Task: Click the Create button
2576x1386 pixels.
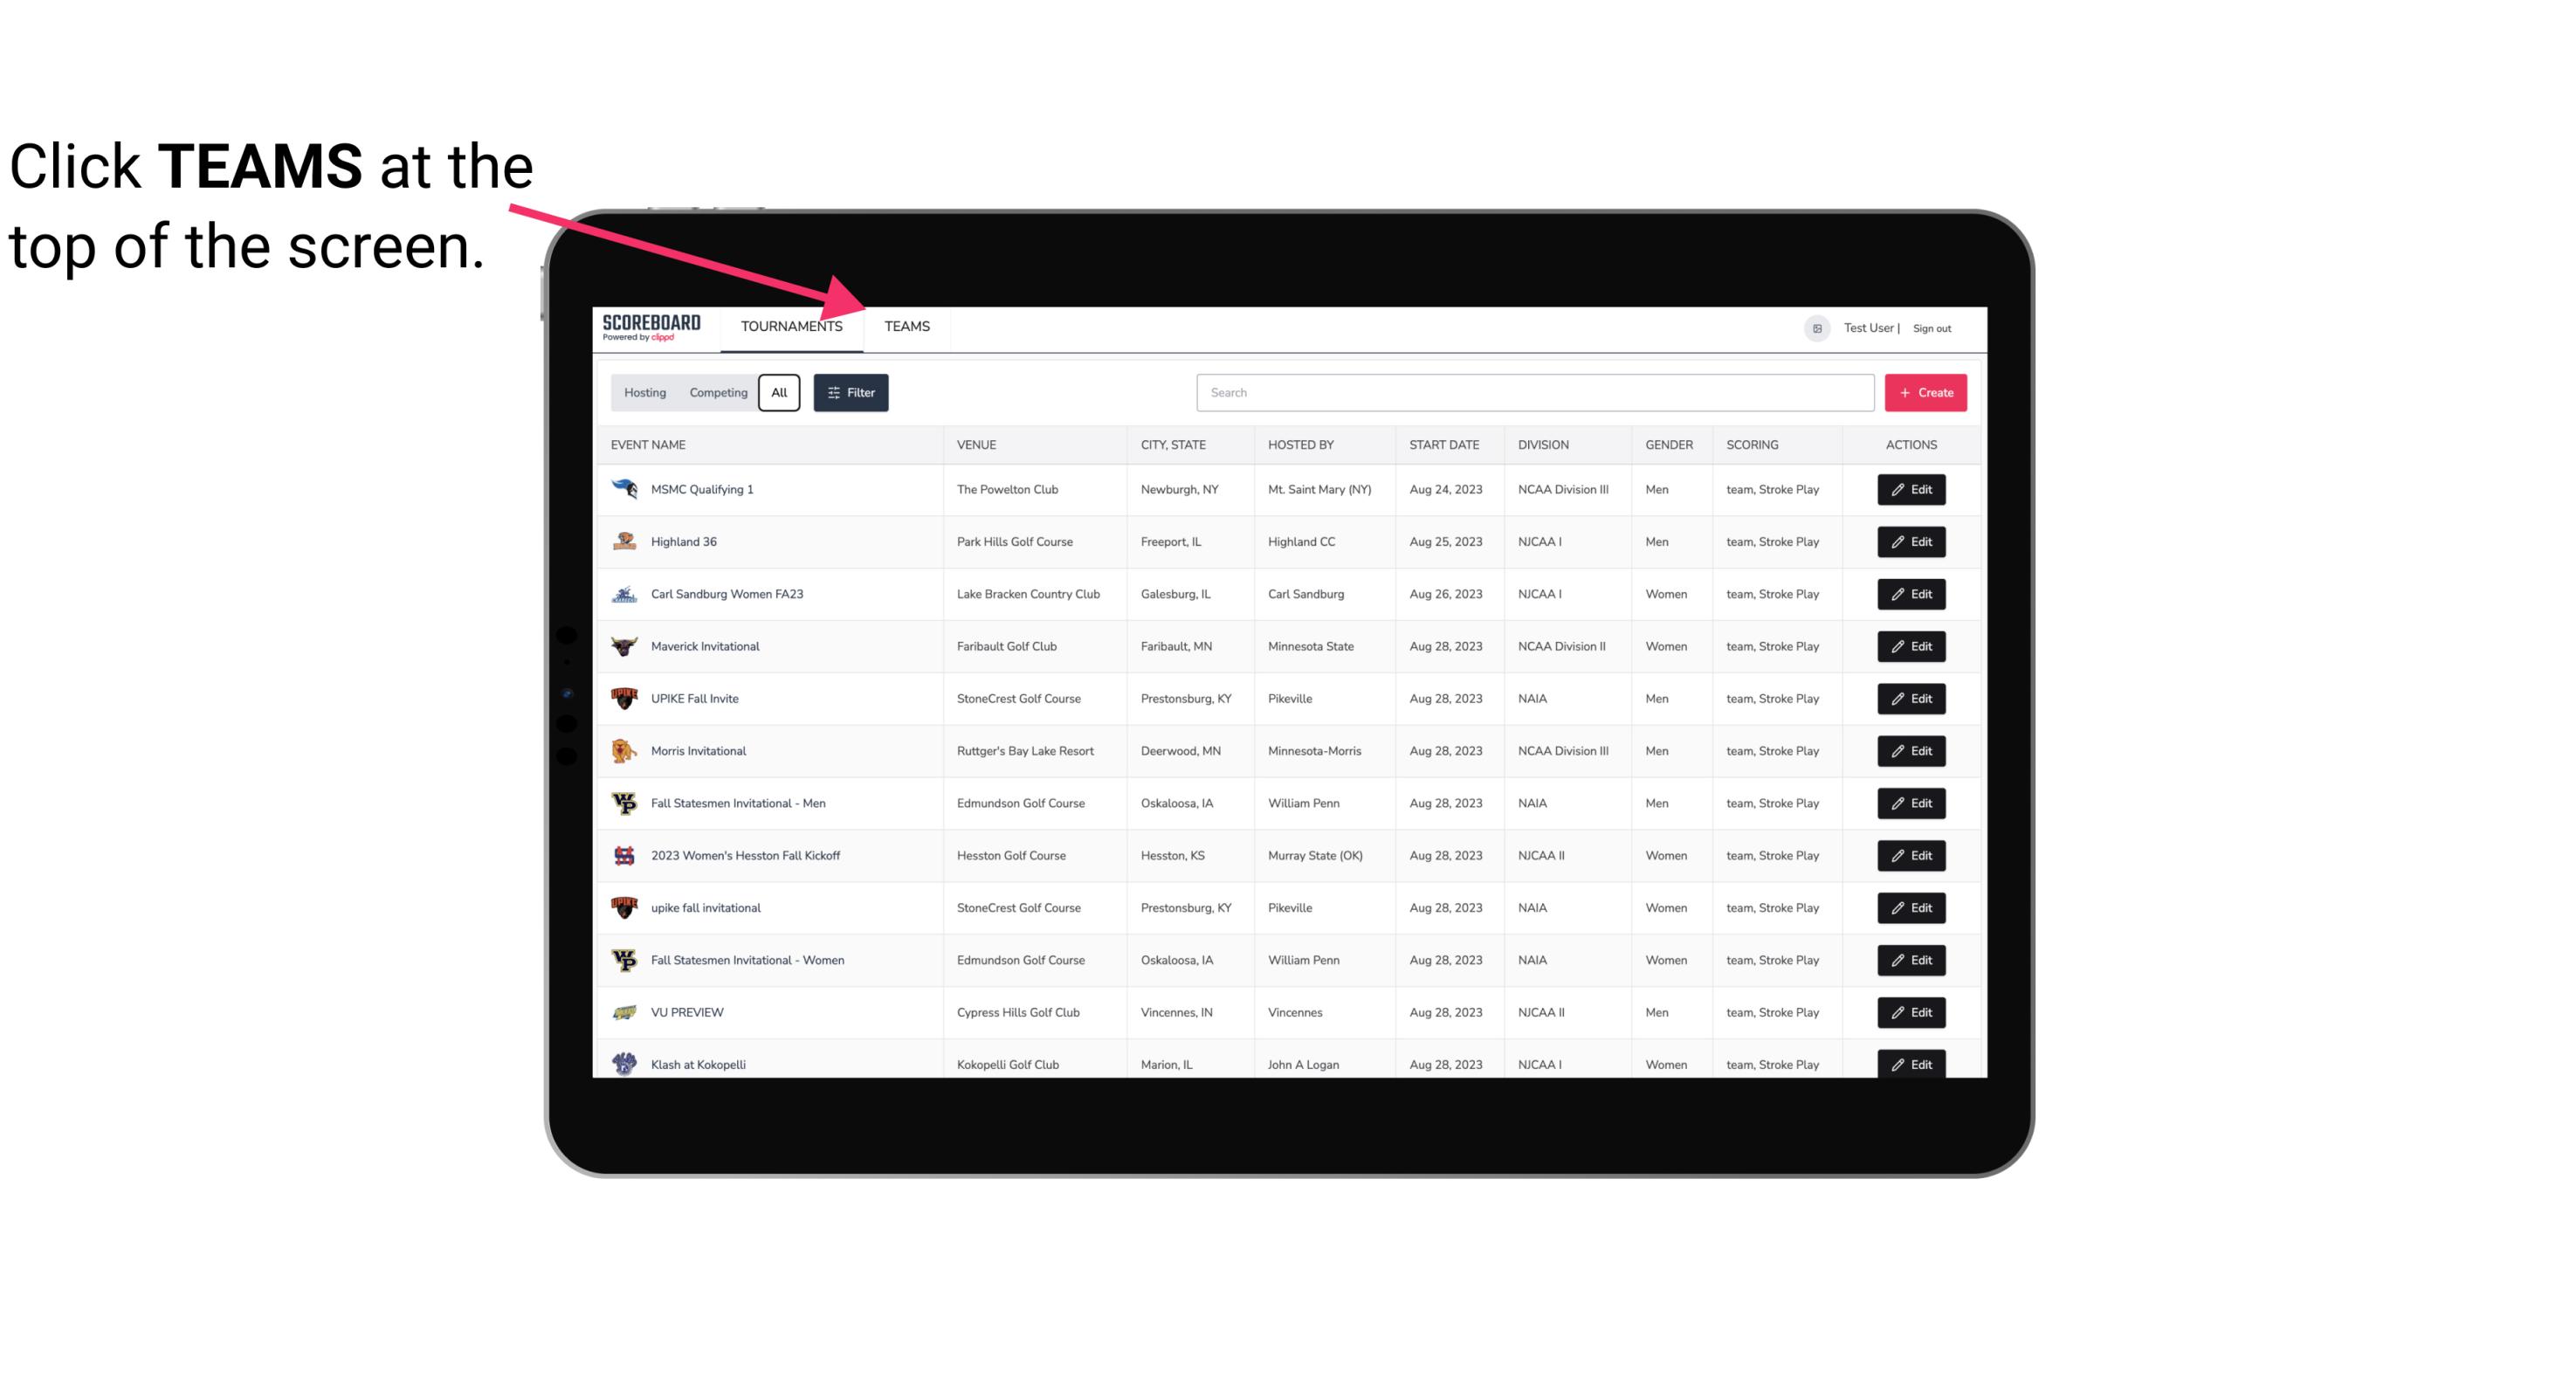Action: tap(1926, 391)
